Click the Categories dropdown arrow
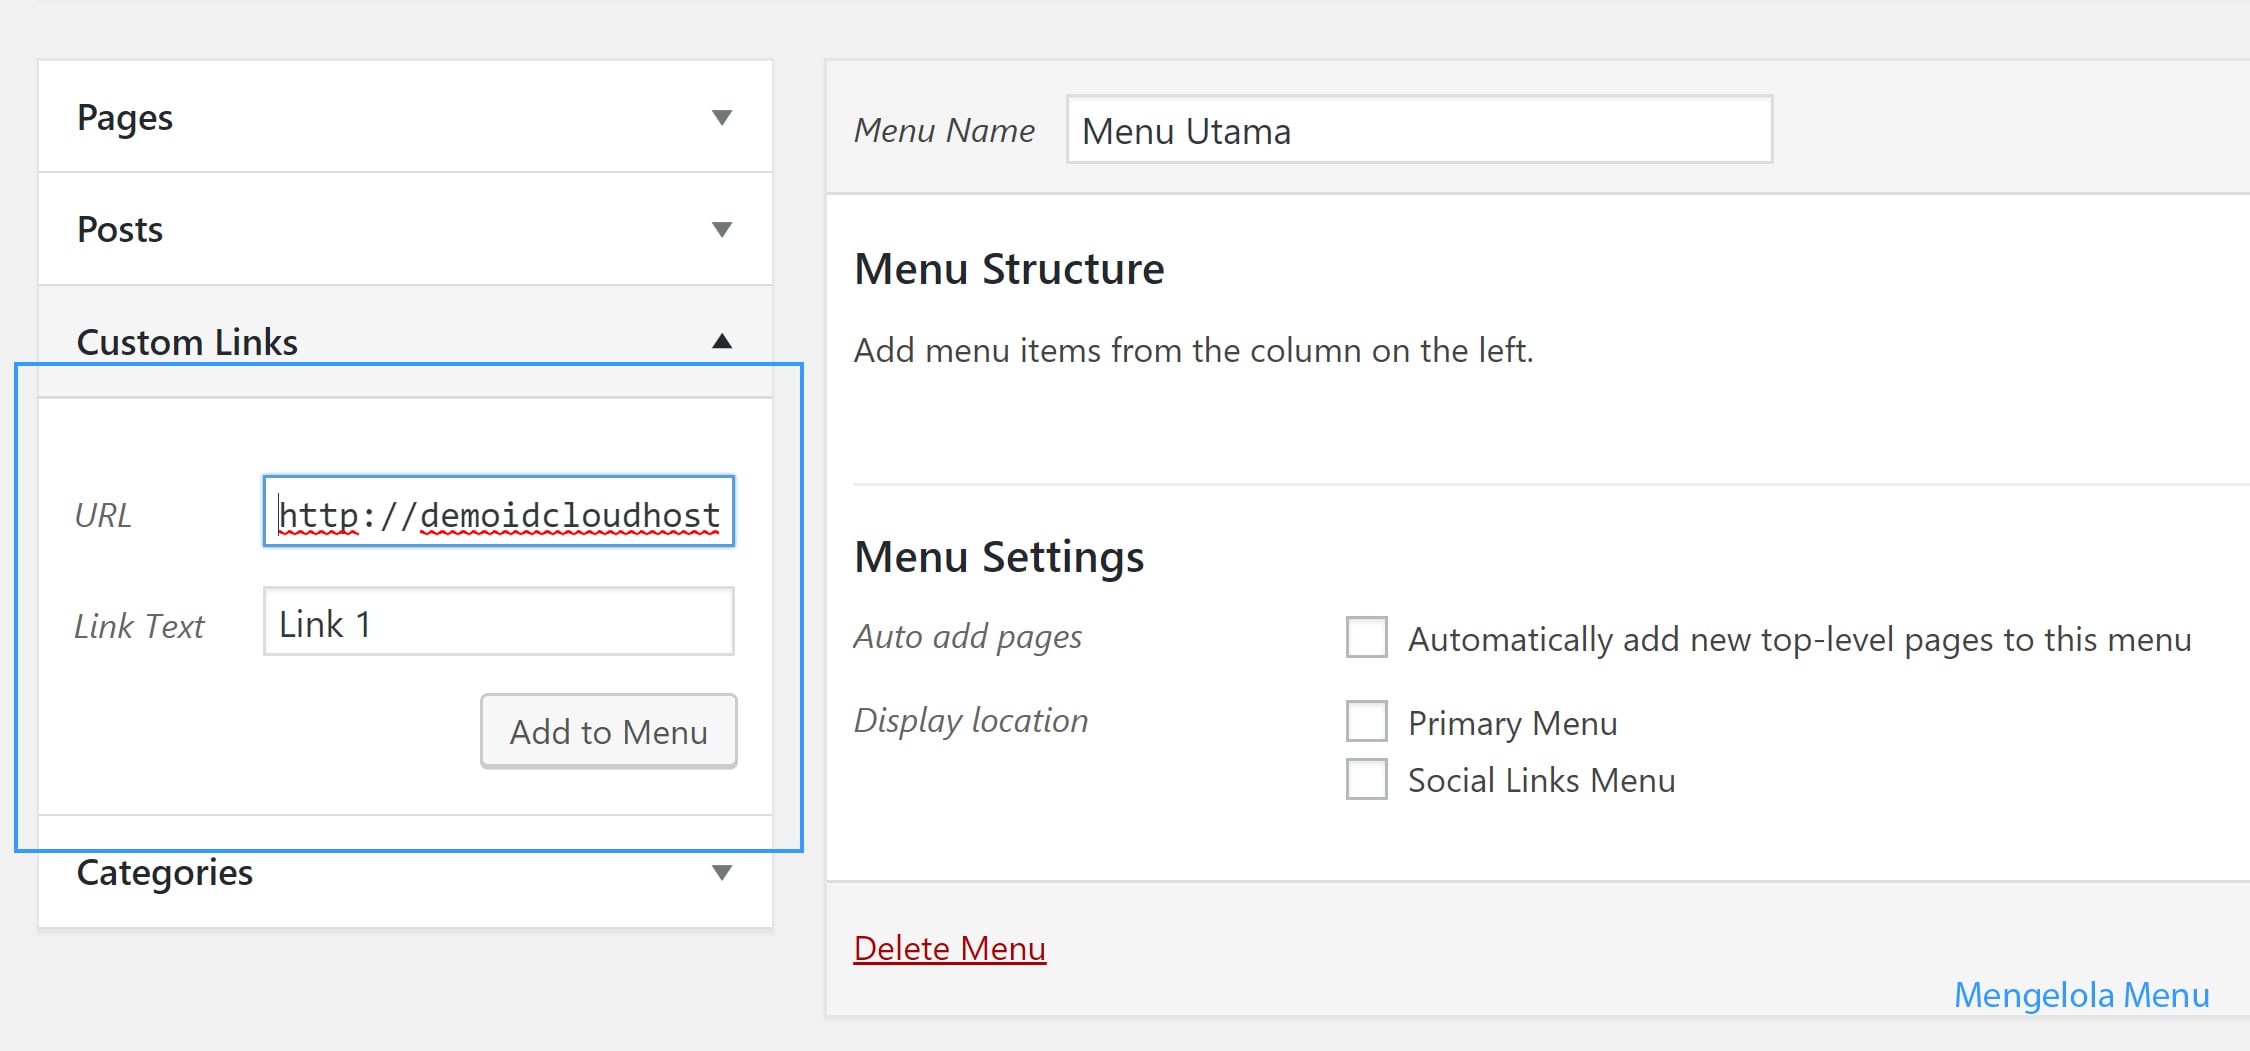This screenshot has height=1051, width=2250. 719,872
